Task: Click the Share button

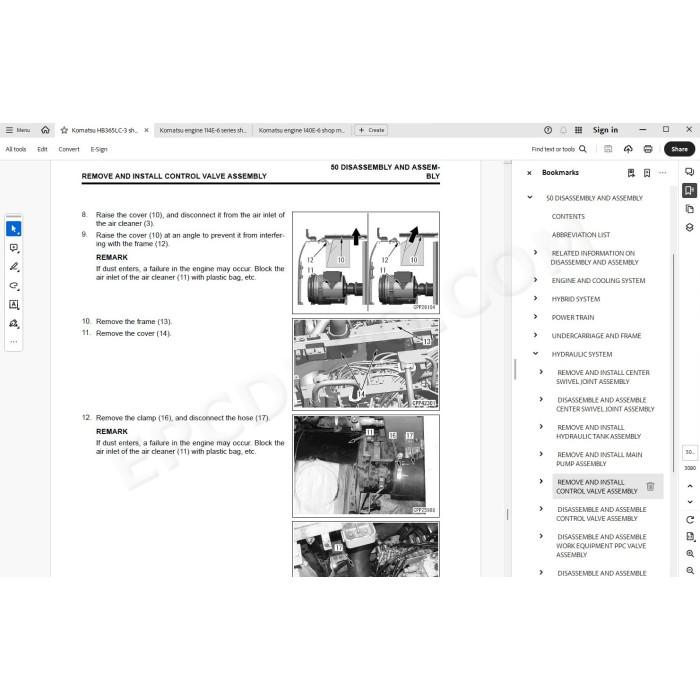Action: coord(679,149)
